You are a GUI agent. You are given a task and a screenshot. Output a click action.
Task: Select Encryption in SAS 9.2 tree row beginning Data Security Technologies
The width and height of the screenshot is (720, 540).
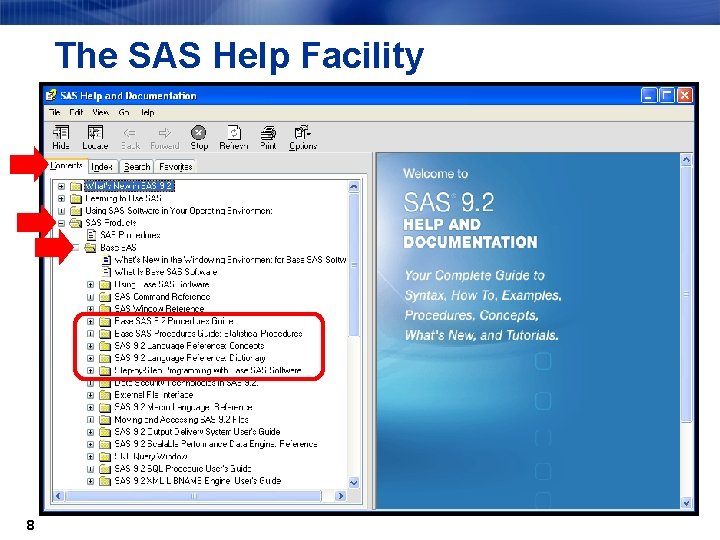tap(186, 382)
